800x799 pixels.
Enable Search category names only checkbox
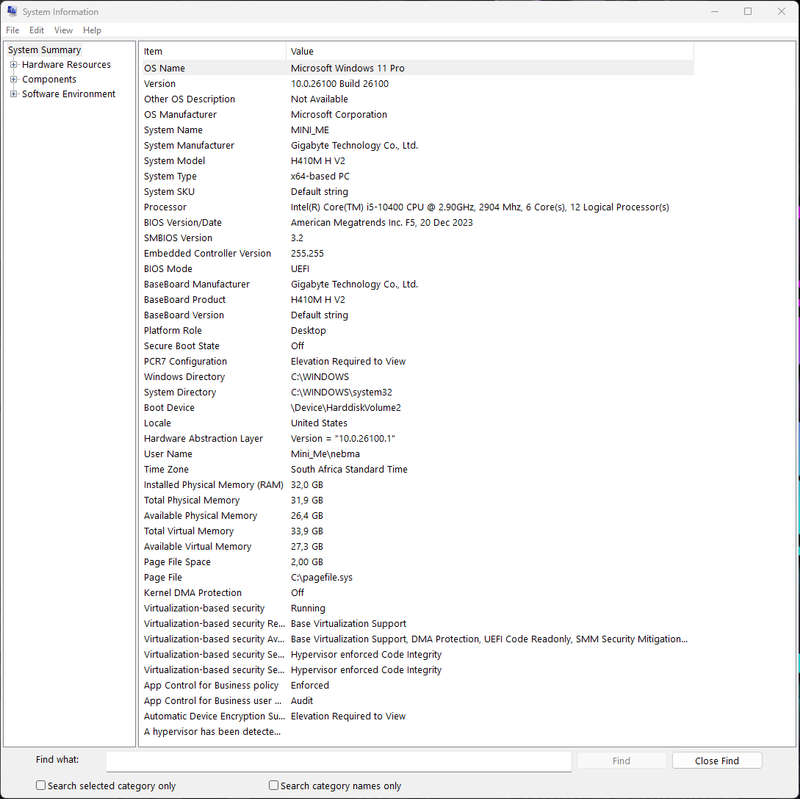click(x=273, y=785)
